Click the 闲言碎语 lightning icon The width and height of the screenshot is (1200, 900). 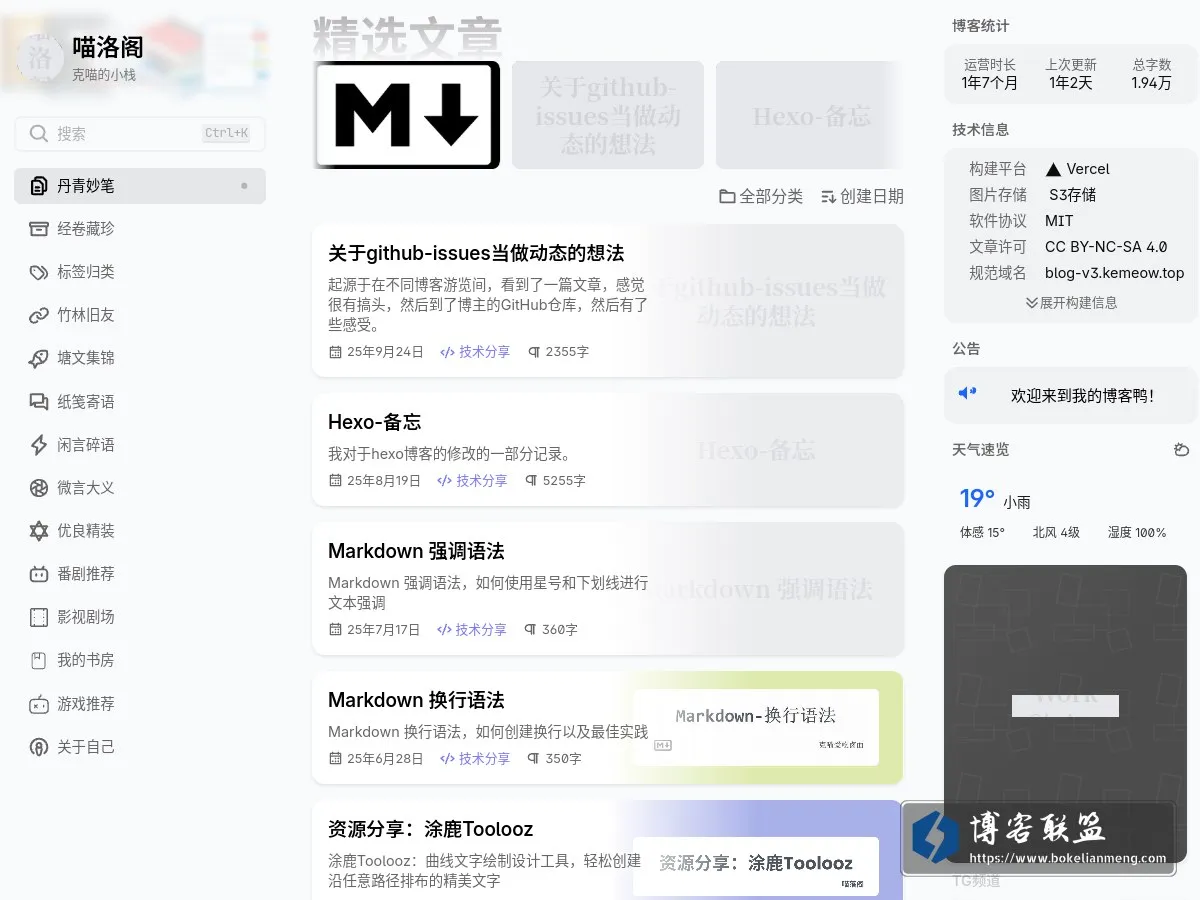click(x=39, y=445)
